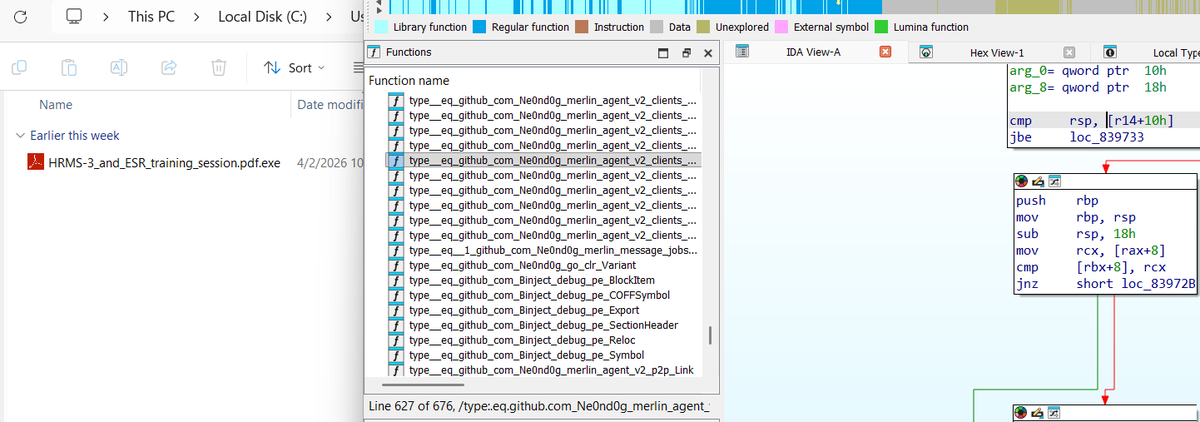The image size is (1200, 422).
Task: Click the red PDF icon of HRMS-3 file
Action: click(x=34, y=163)
